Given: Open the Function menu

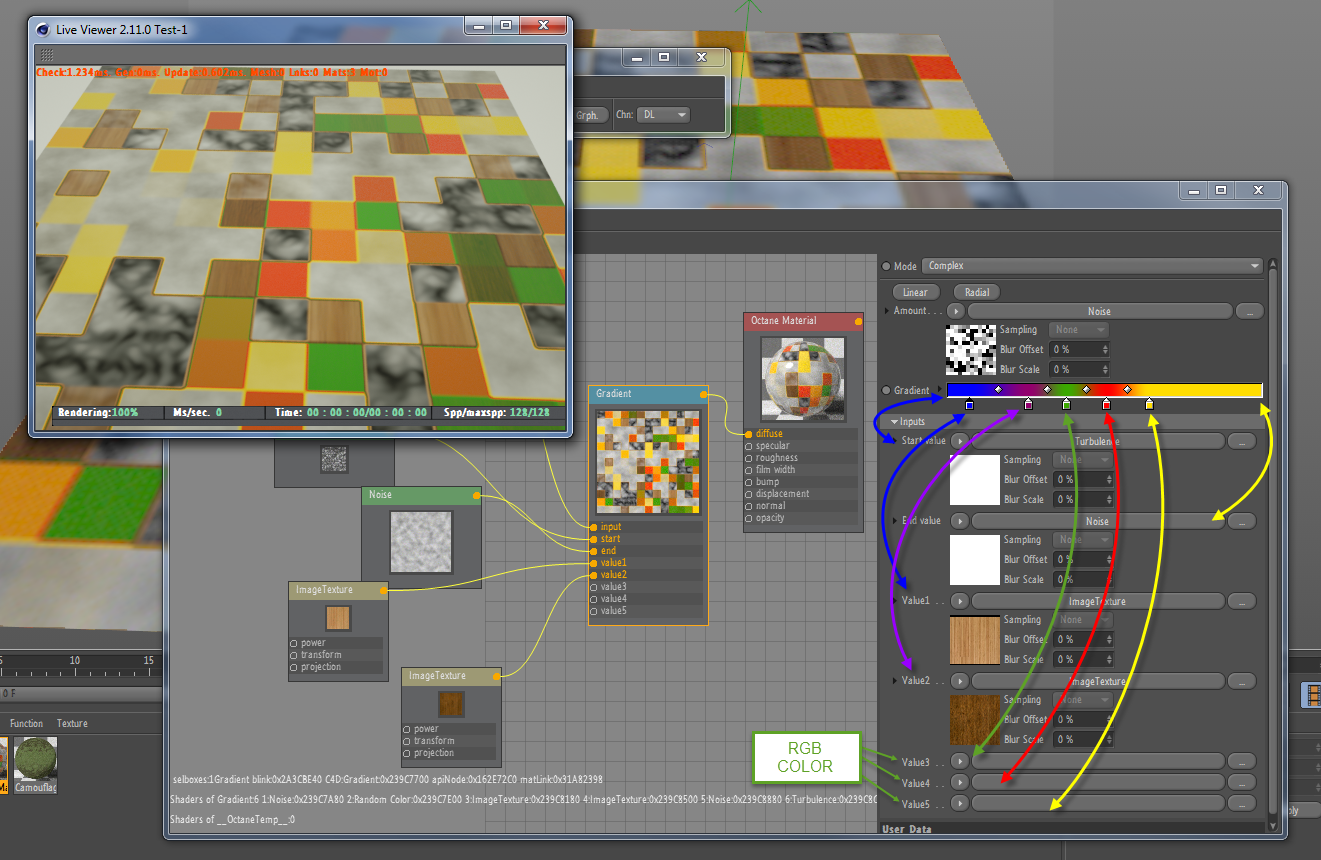Looking at the screenshot, I should (27, 723).
